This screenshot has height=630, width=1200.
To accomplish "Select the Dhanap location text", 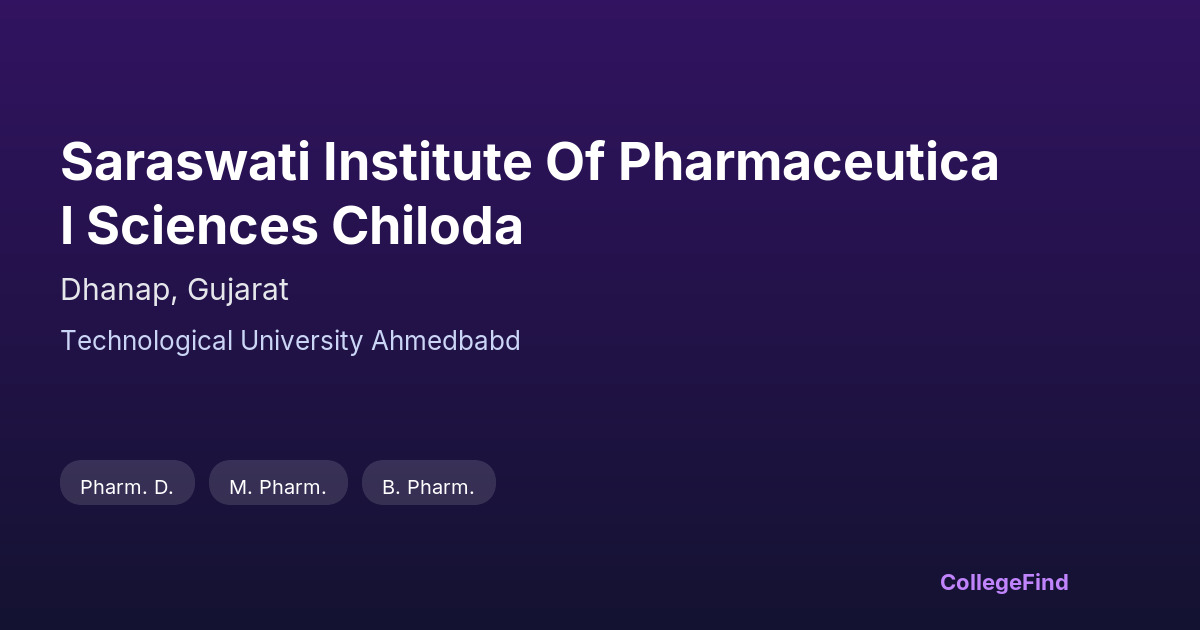I will point(105,291).
